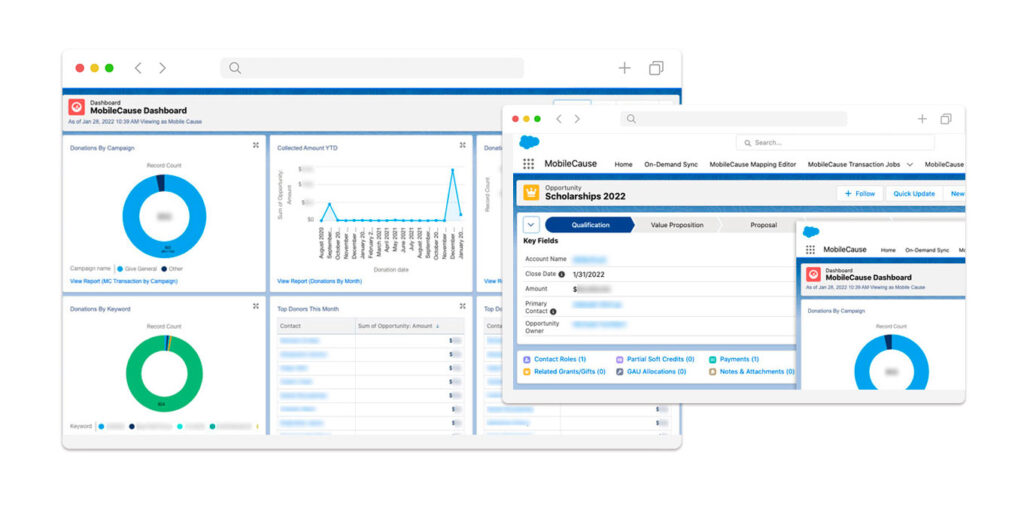Open Contact Roles (1) related list
Viewport: 1024px width, 507px height.
click(560, 359)
